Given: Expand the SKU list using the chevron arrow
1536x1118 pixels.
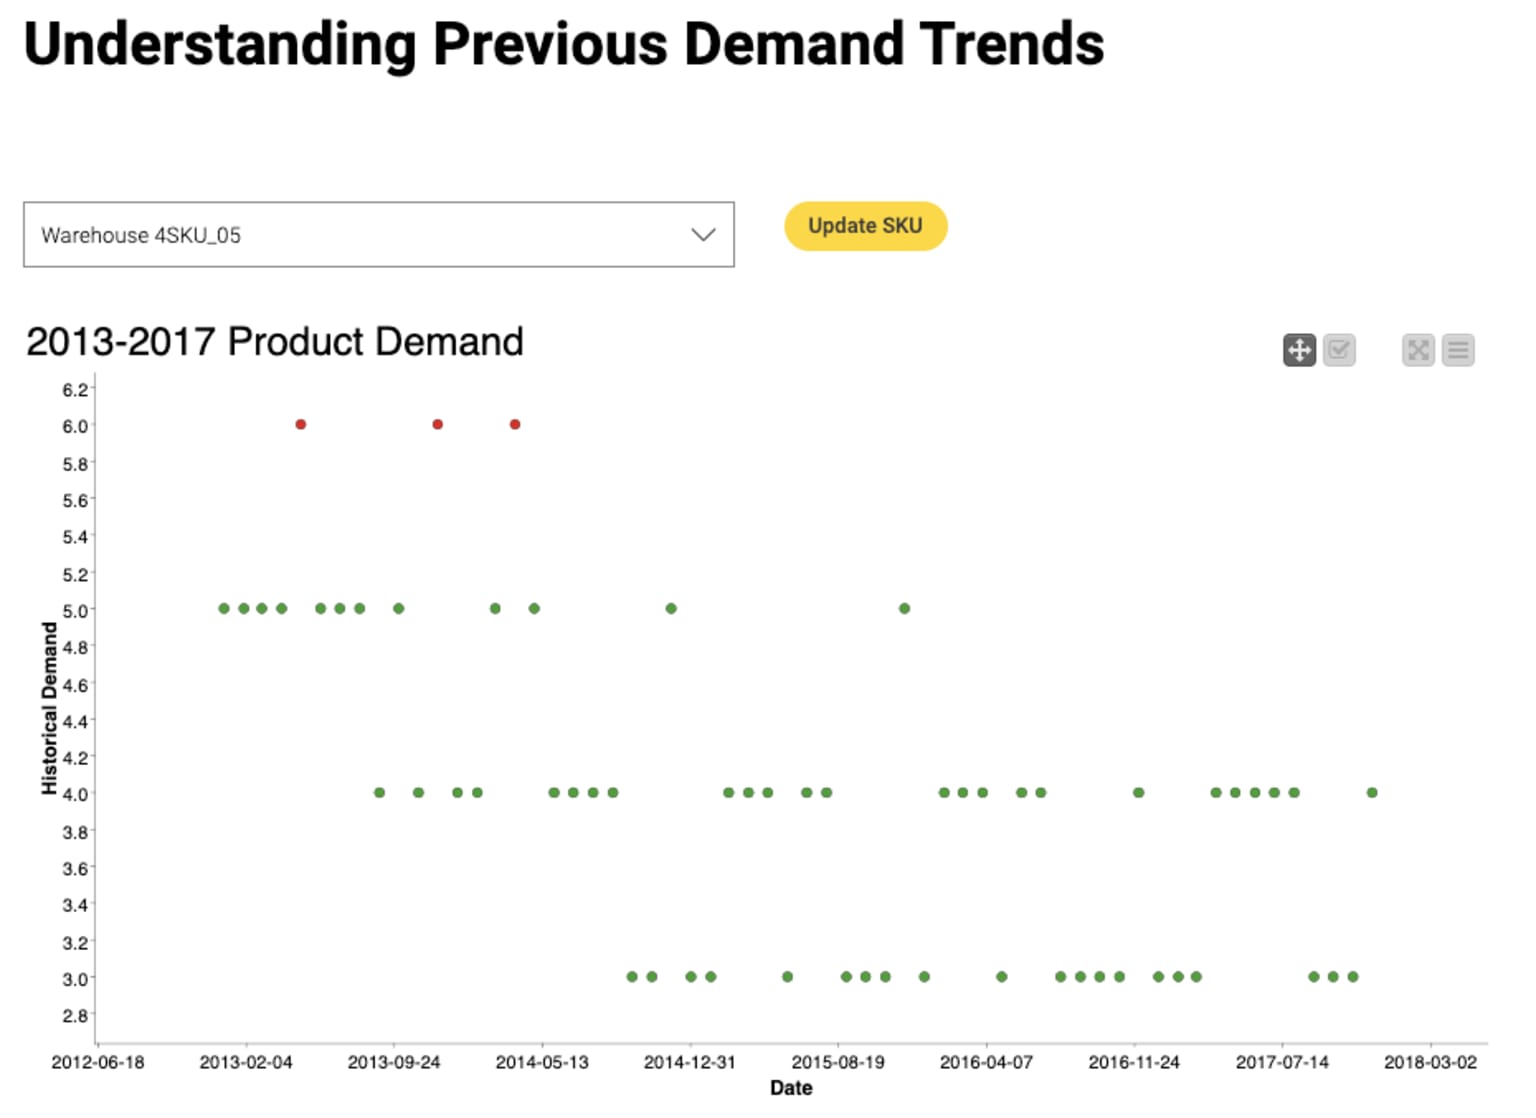Looking at the screenshot, I should (x=704, y=235).
